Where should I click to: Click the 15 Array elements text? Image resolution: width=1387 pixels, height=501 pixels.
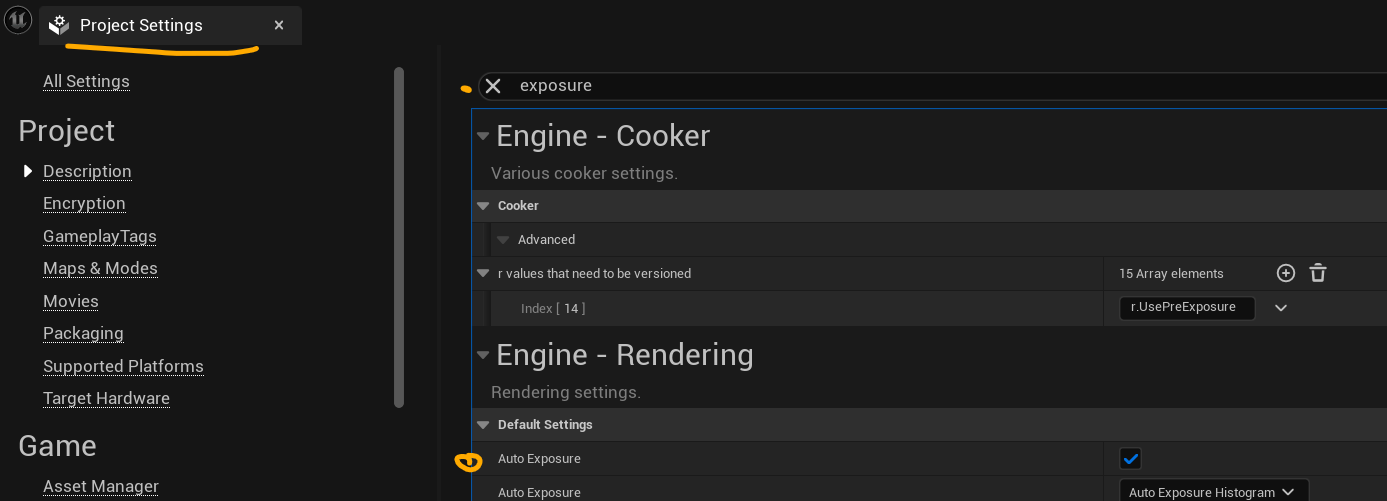pos(1171,273)
